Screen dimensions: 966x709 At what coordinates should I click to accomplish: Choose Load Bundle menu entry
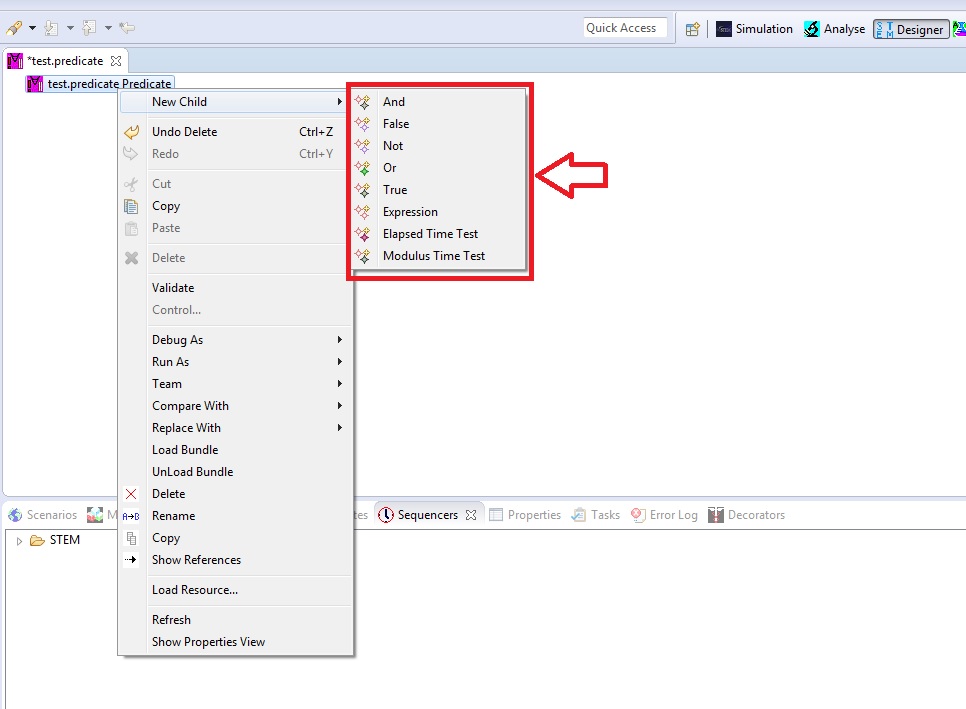pyautogui.click(x=236, y=450)
